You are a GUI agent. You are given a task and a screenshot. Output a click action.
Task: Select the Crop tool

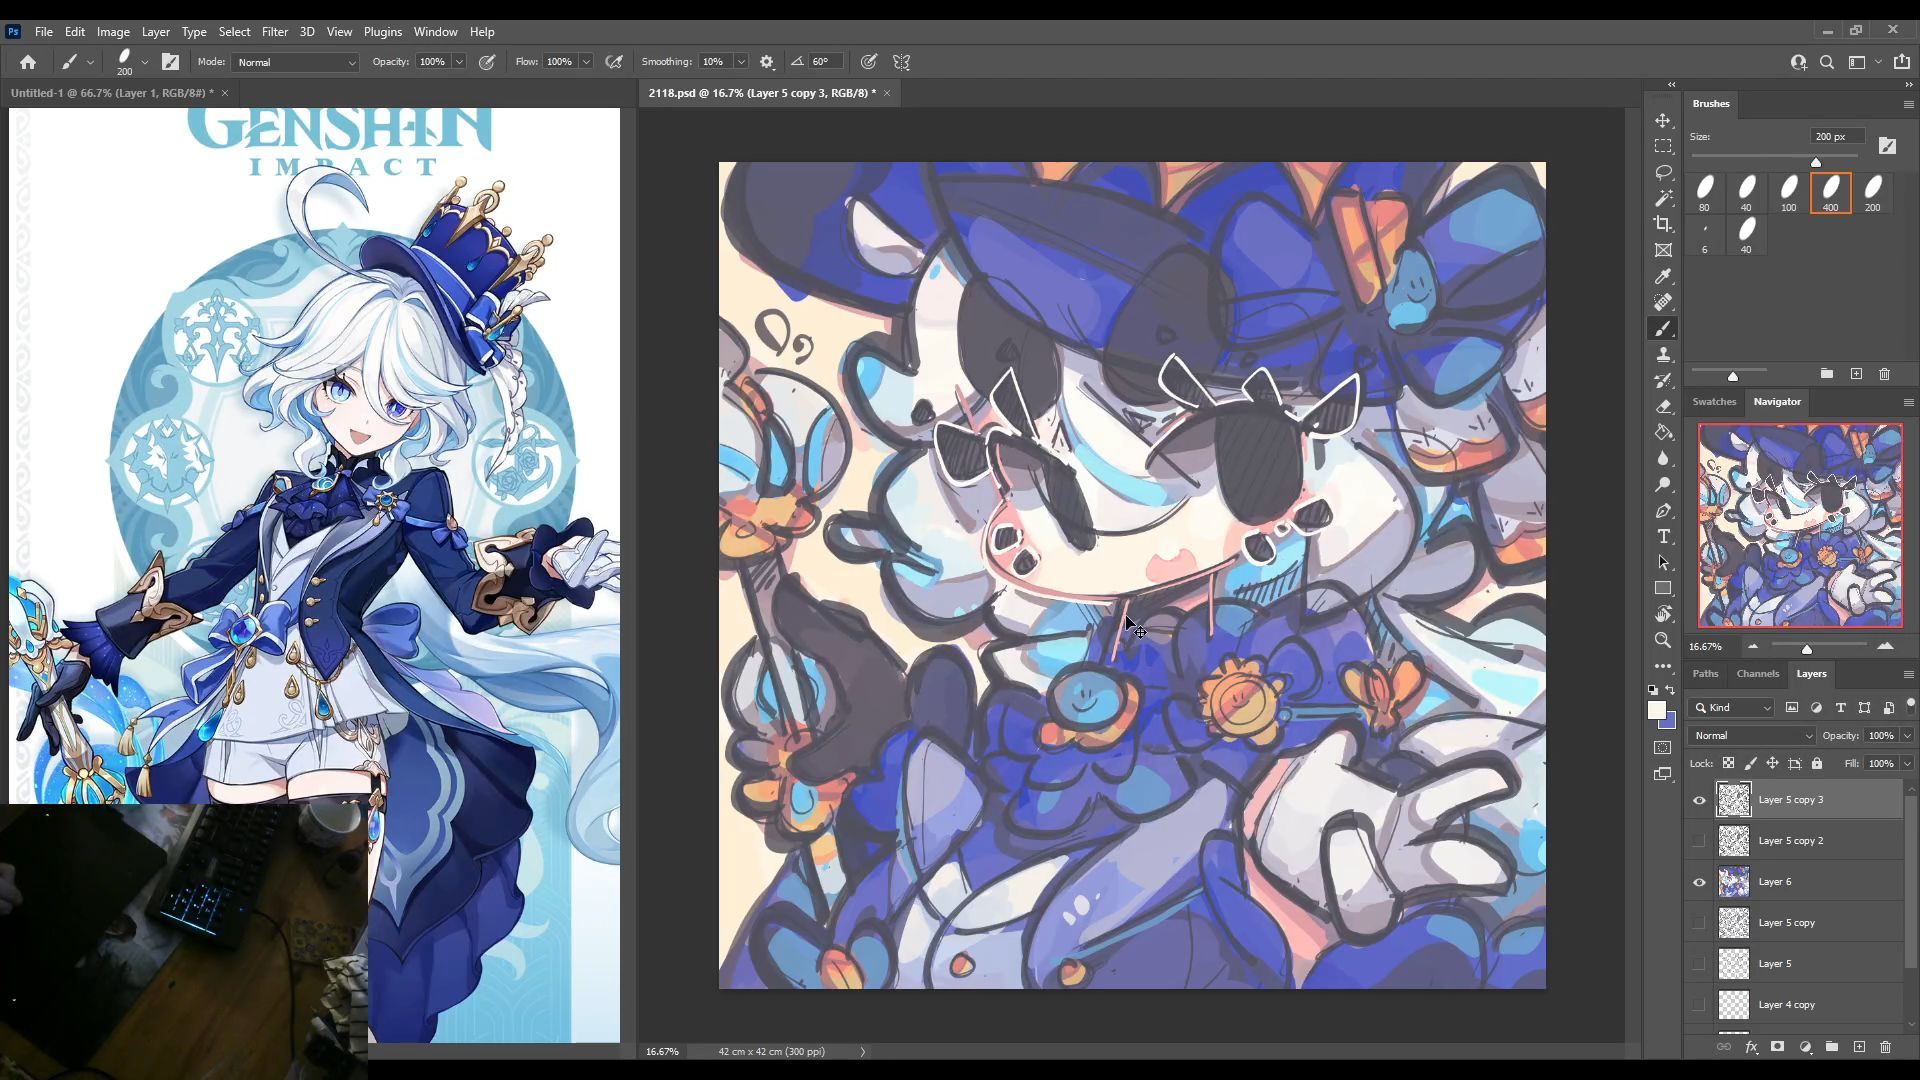coord(1663,224)
